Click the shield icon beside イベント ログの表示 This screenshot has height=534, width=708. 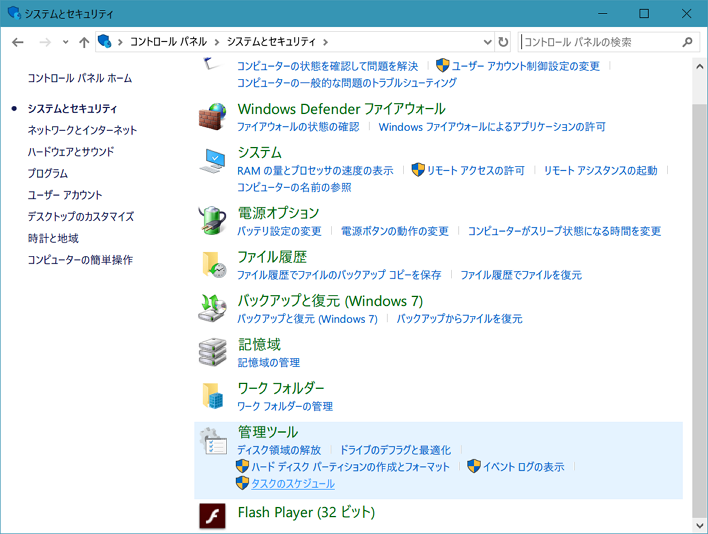click(474, 466)
